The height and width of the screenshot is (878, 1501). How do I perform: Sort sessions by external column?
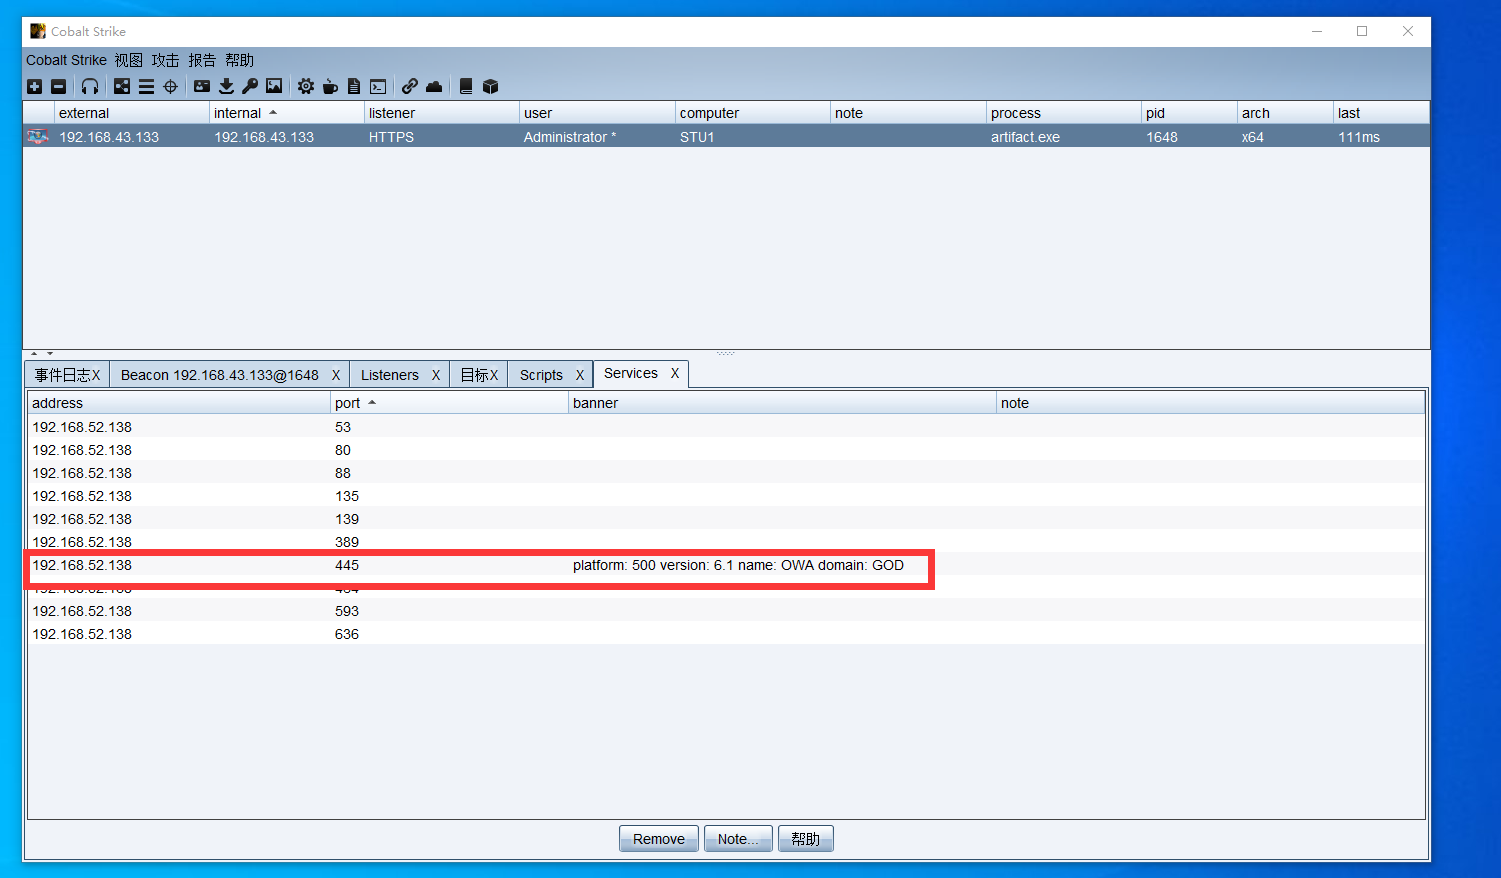point(132,113)
